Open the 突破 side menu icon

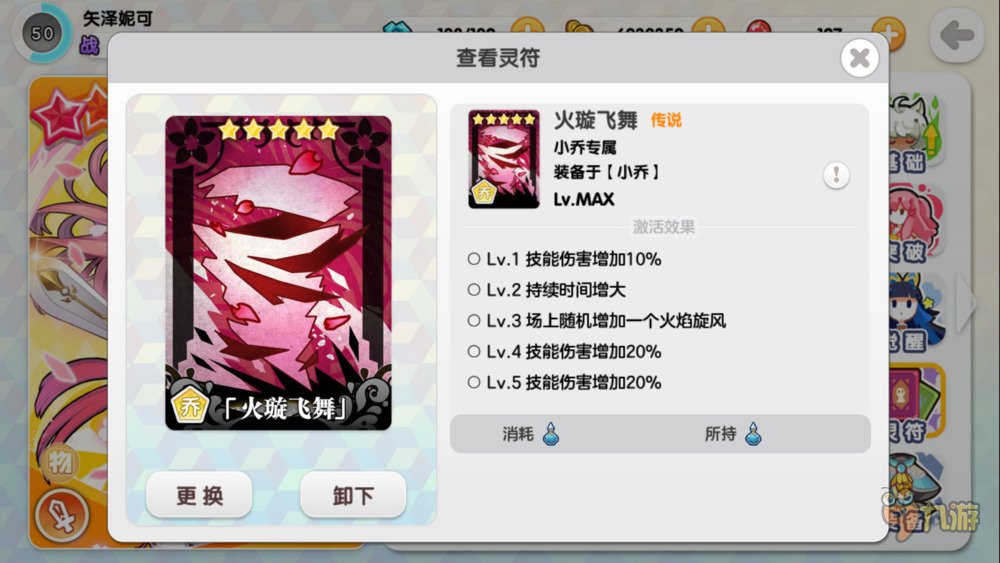tap(914, 224)
